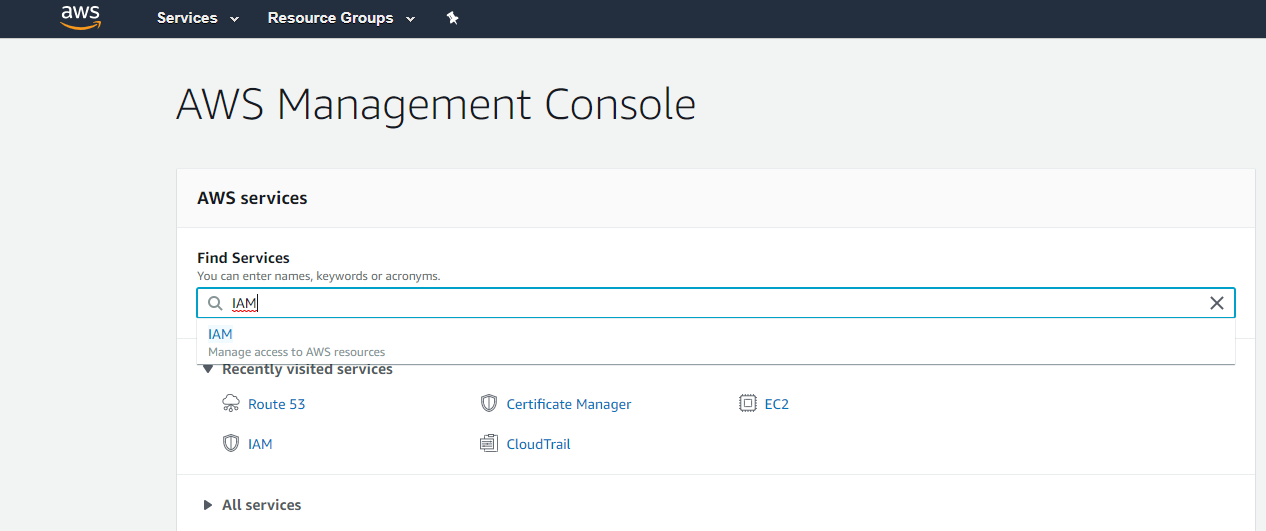Click the EC2 chip icon
The height and width of the screenshot is (531, 1266).
click(747, 404)
